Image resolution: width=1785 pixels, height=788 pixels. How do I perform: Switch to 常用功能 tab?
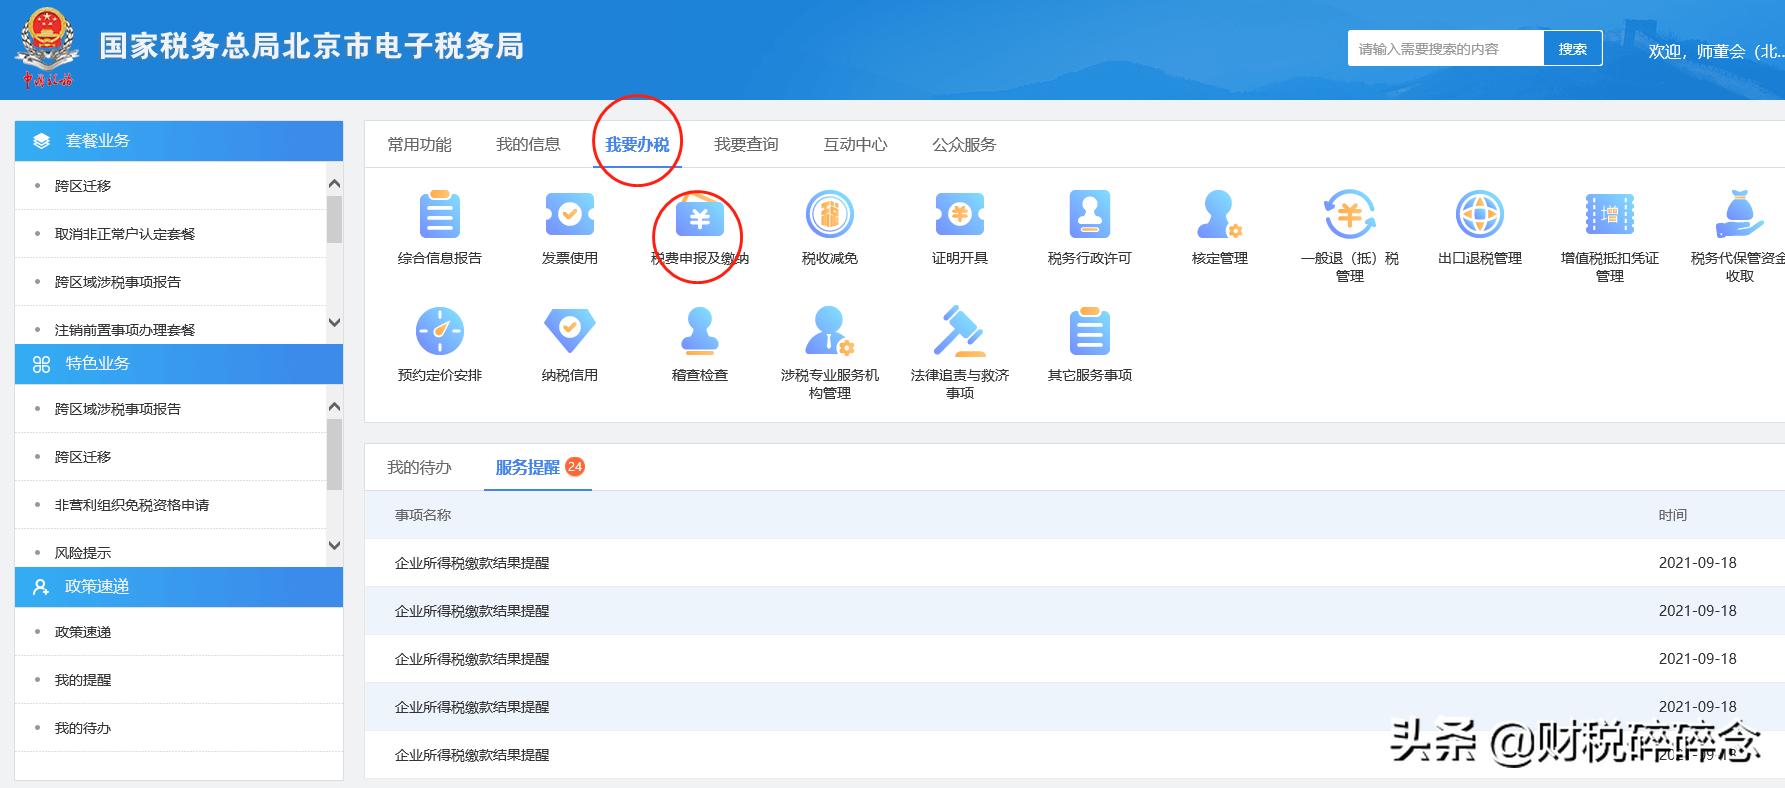[x=419, y=145]
